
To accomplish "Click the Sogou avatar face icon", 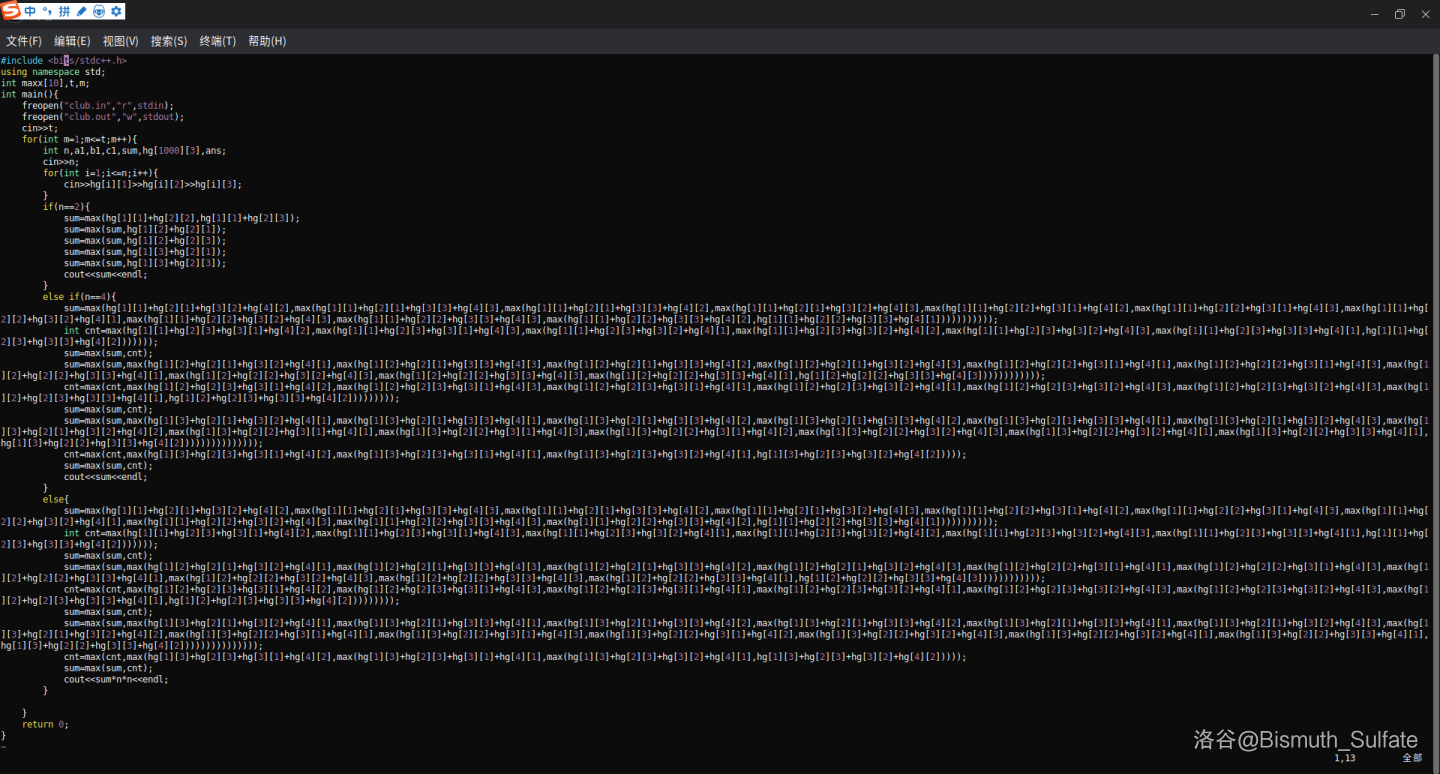I will [x=99, y=11].
